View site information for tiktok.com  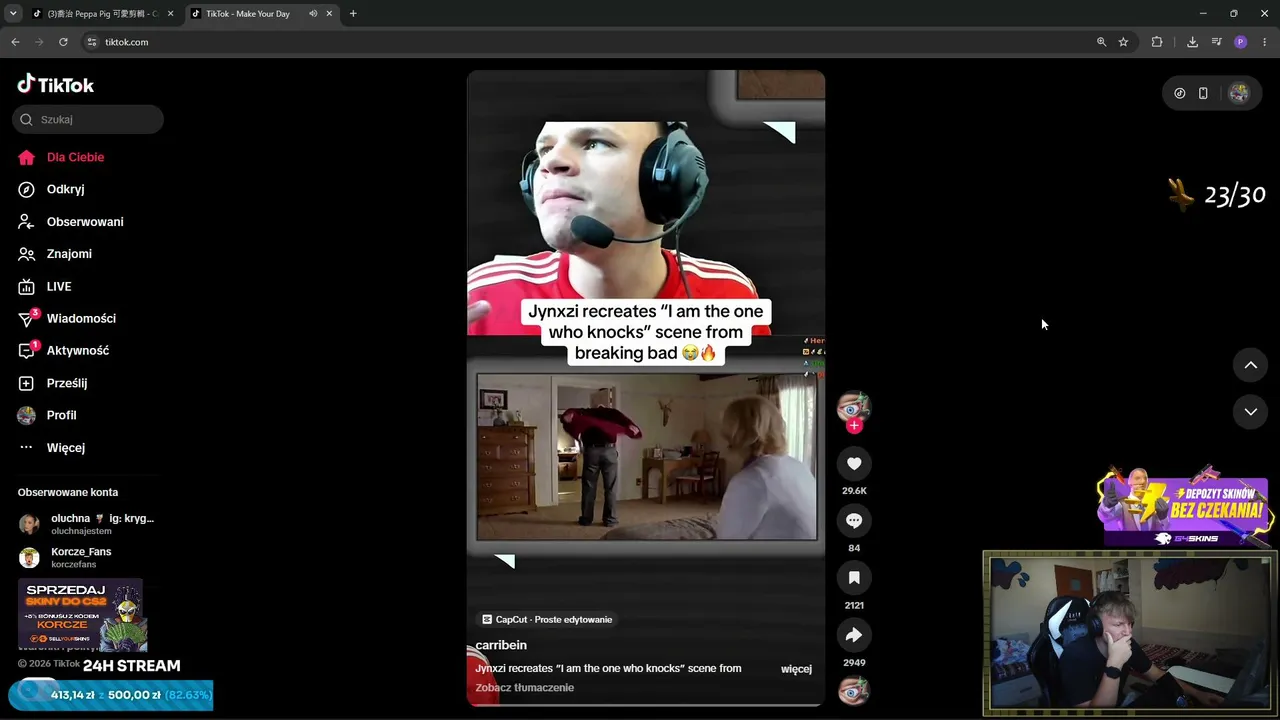point(92,42)
